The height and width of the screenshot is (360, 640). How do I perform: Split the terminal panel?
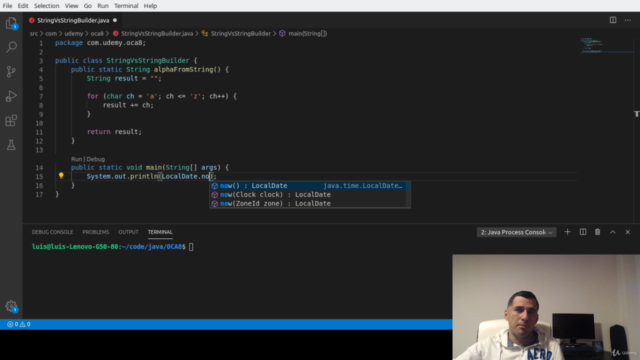[583, 232]
